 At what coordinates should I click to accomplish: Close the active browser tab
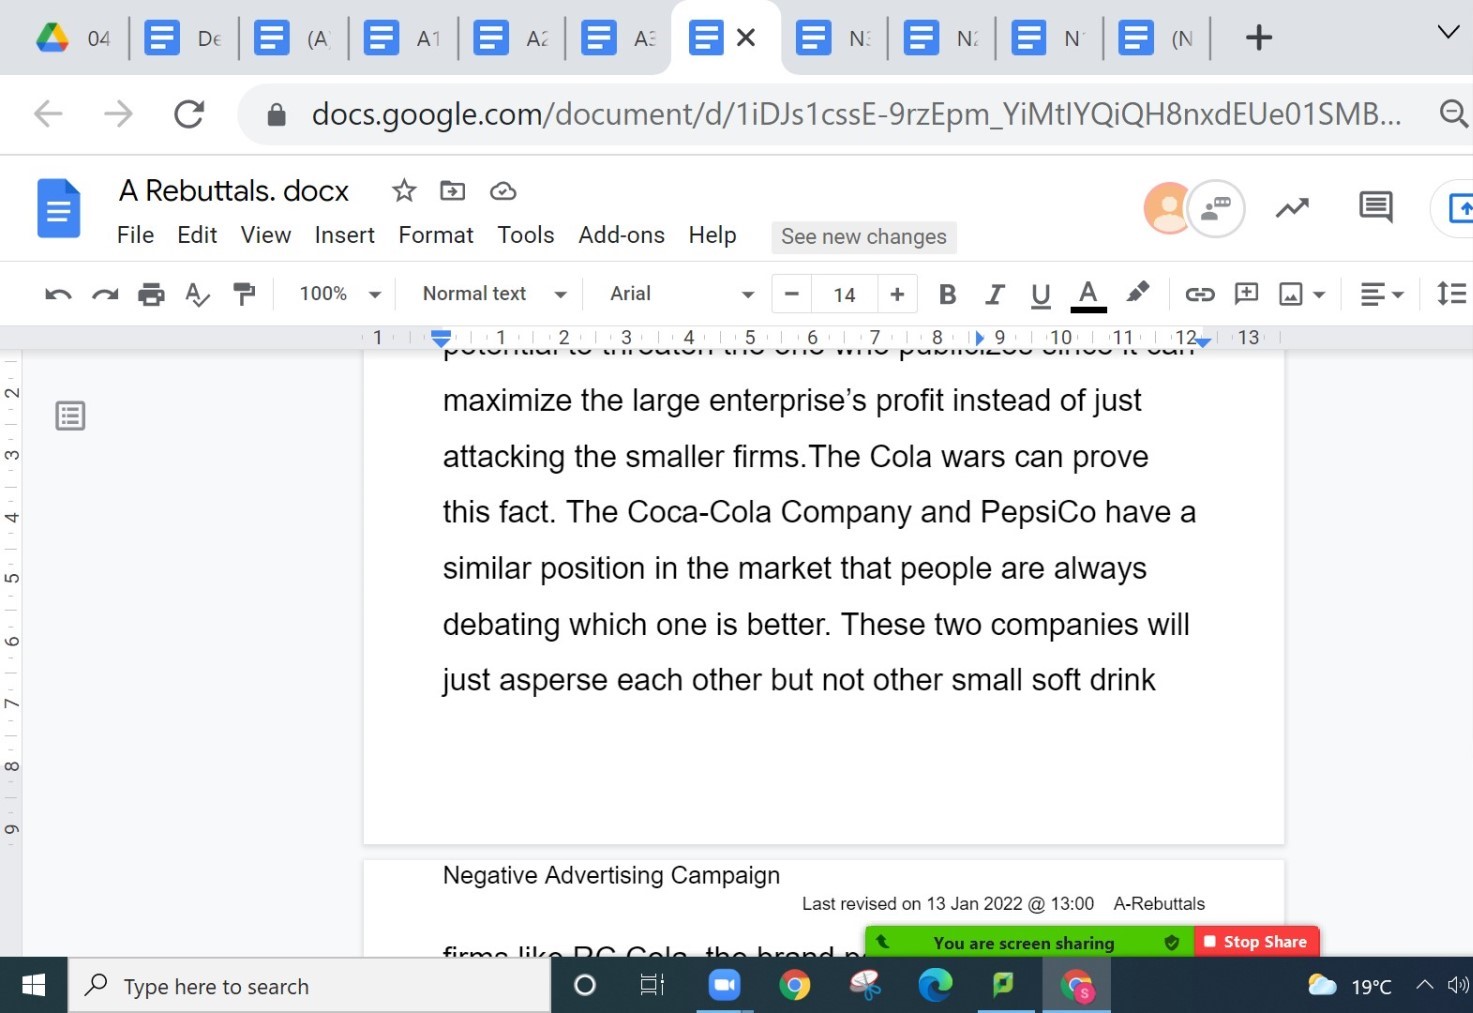pyautogui.click(x=746, y=38)
